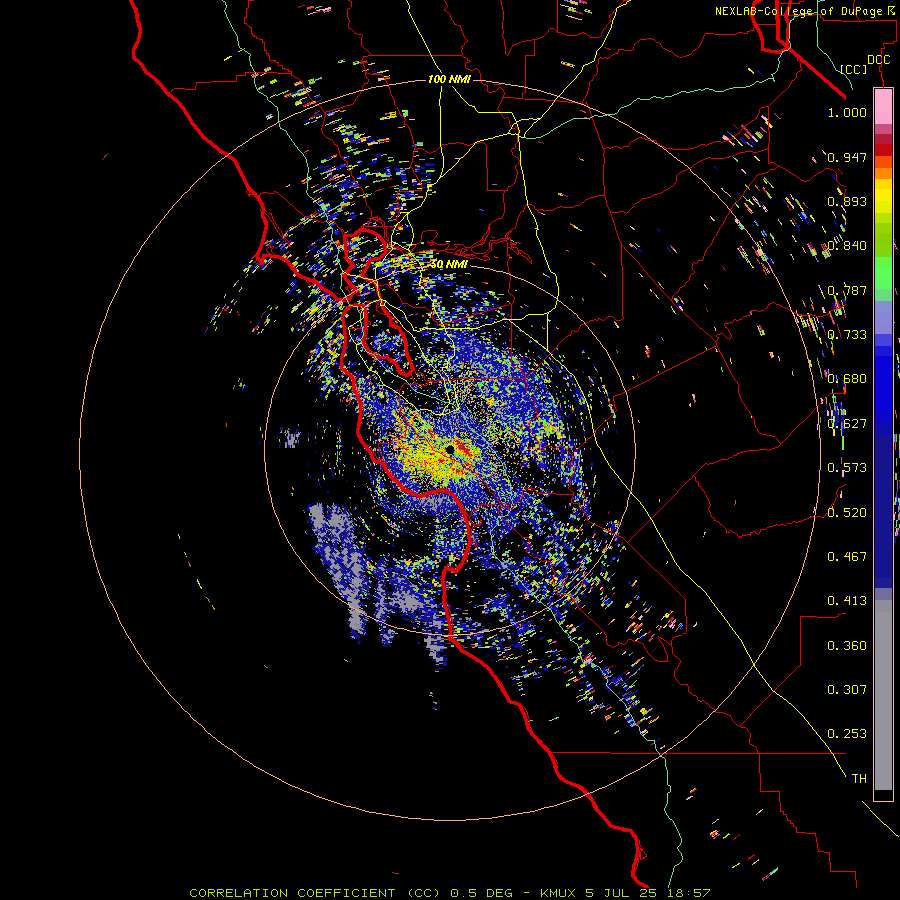Click the 0.627 legend value
The image size is (900, 900).
click(847, 424)
